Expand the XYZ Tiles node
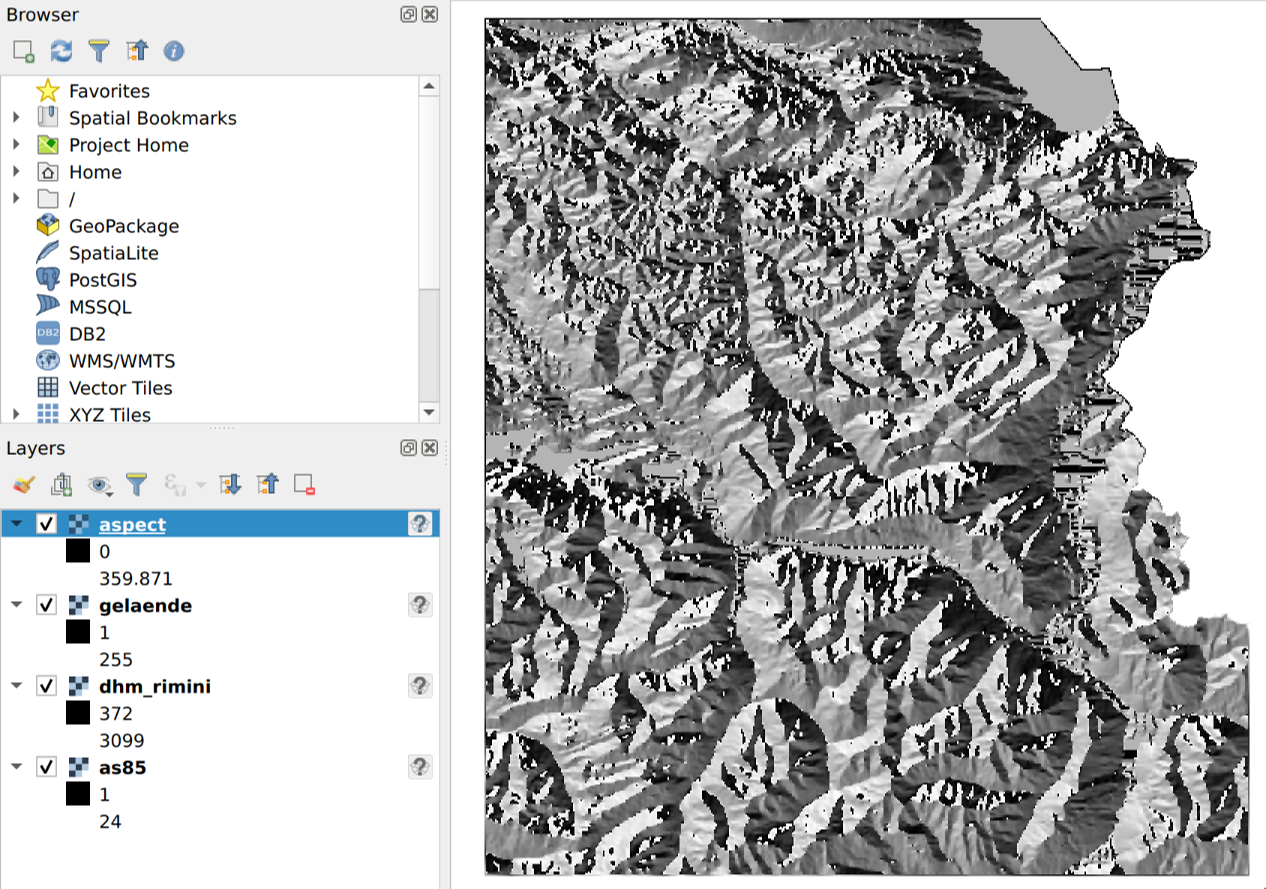Viewport: 1266px width, 889px height. tap(16, 414)
